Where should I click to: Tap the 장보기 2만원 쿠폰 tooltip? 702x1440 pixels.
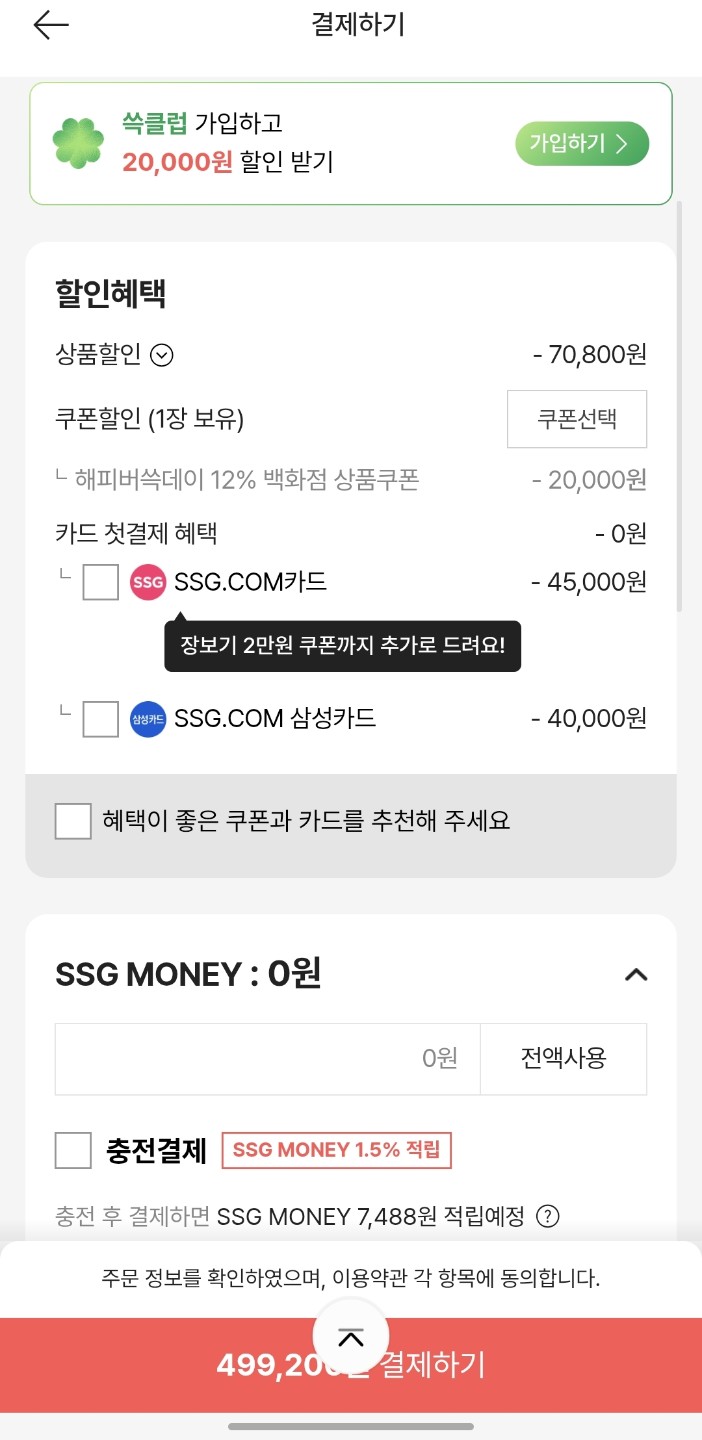[342, 646]
